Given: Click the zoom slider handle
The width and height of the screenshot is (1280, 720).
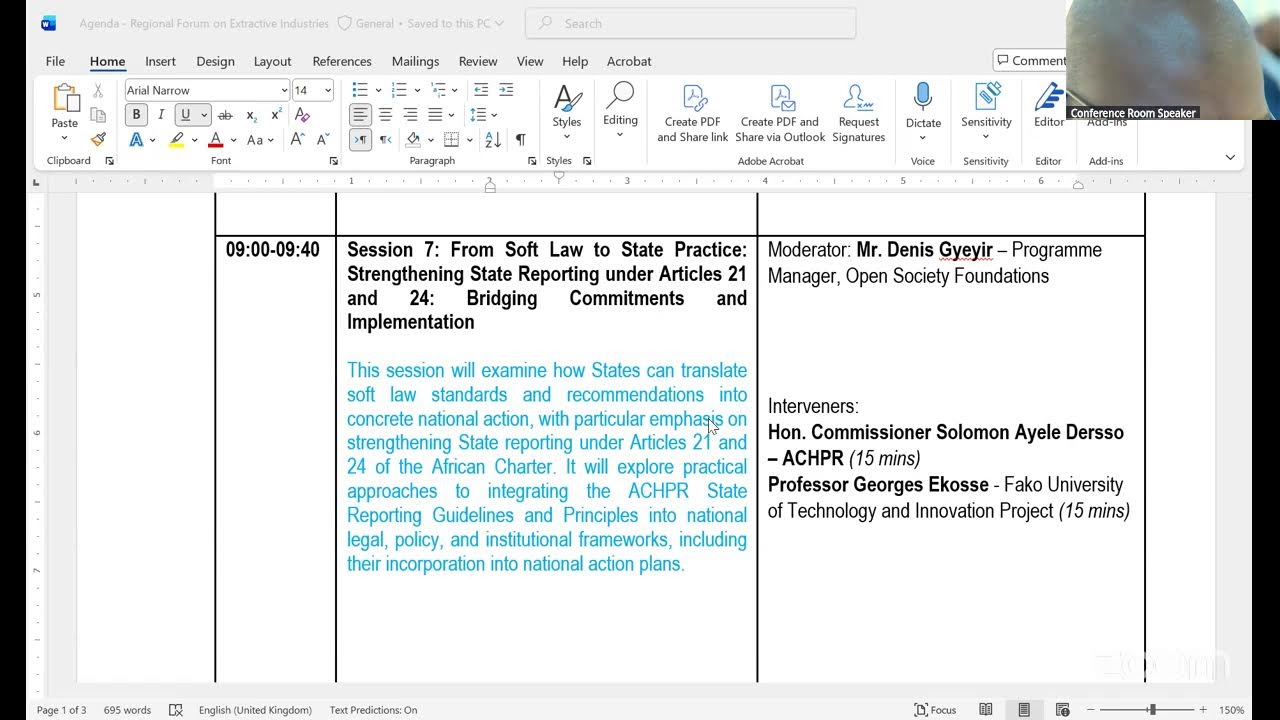Looking at the screenshot, I should coord(1152,710).
